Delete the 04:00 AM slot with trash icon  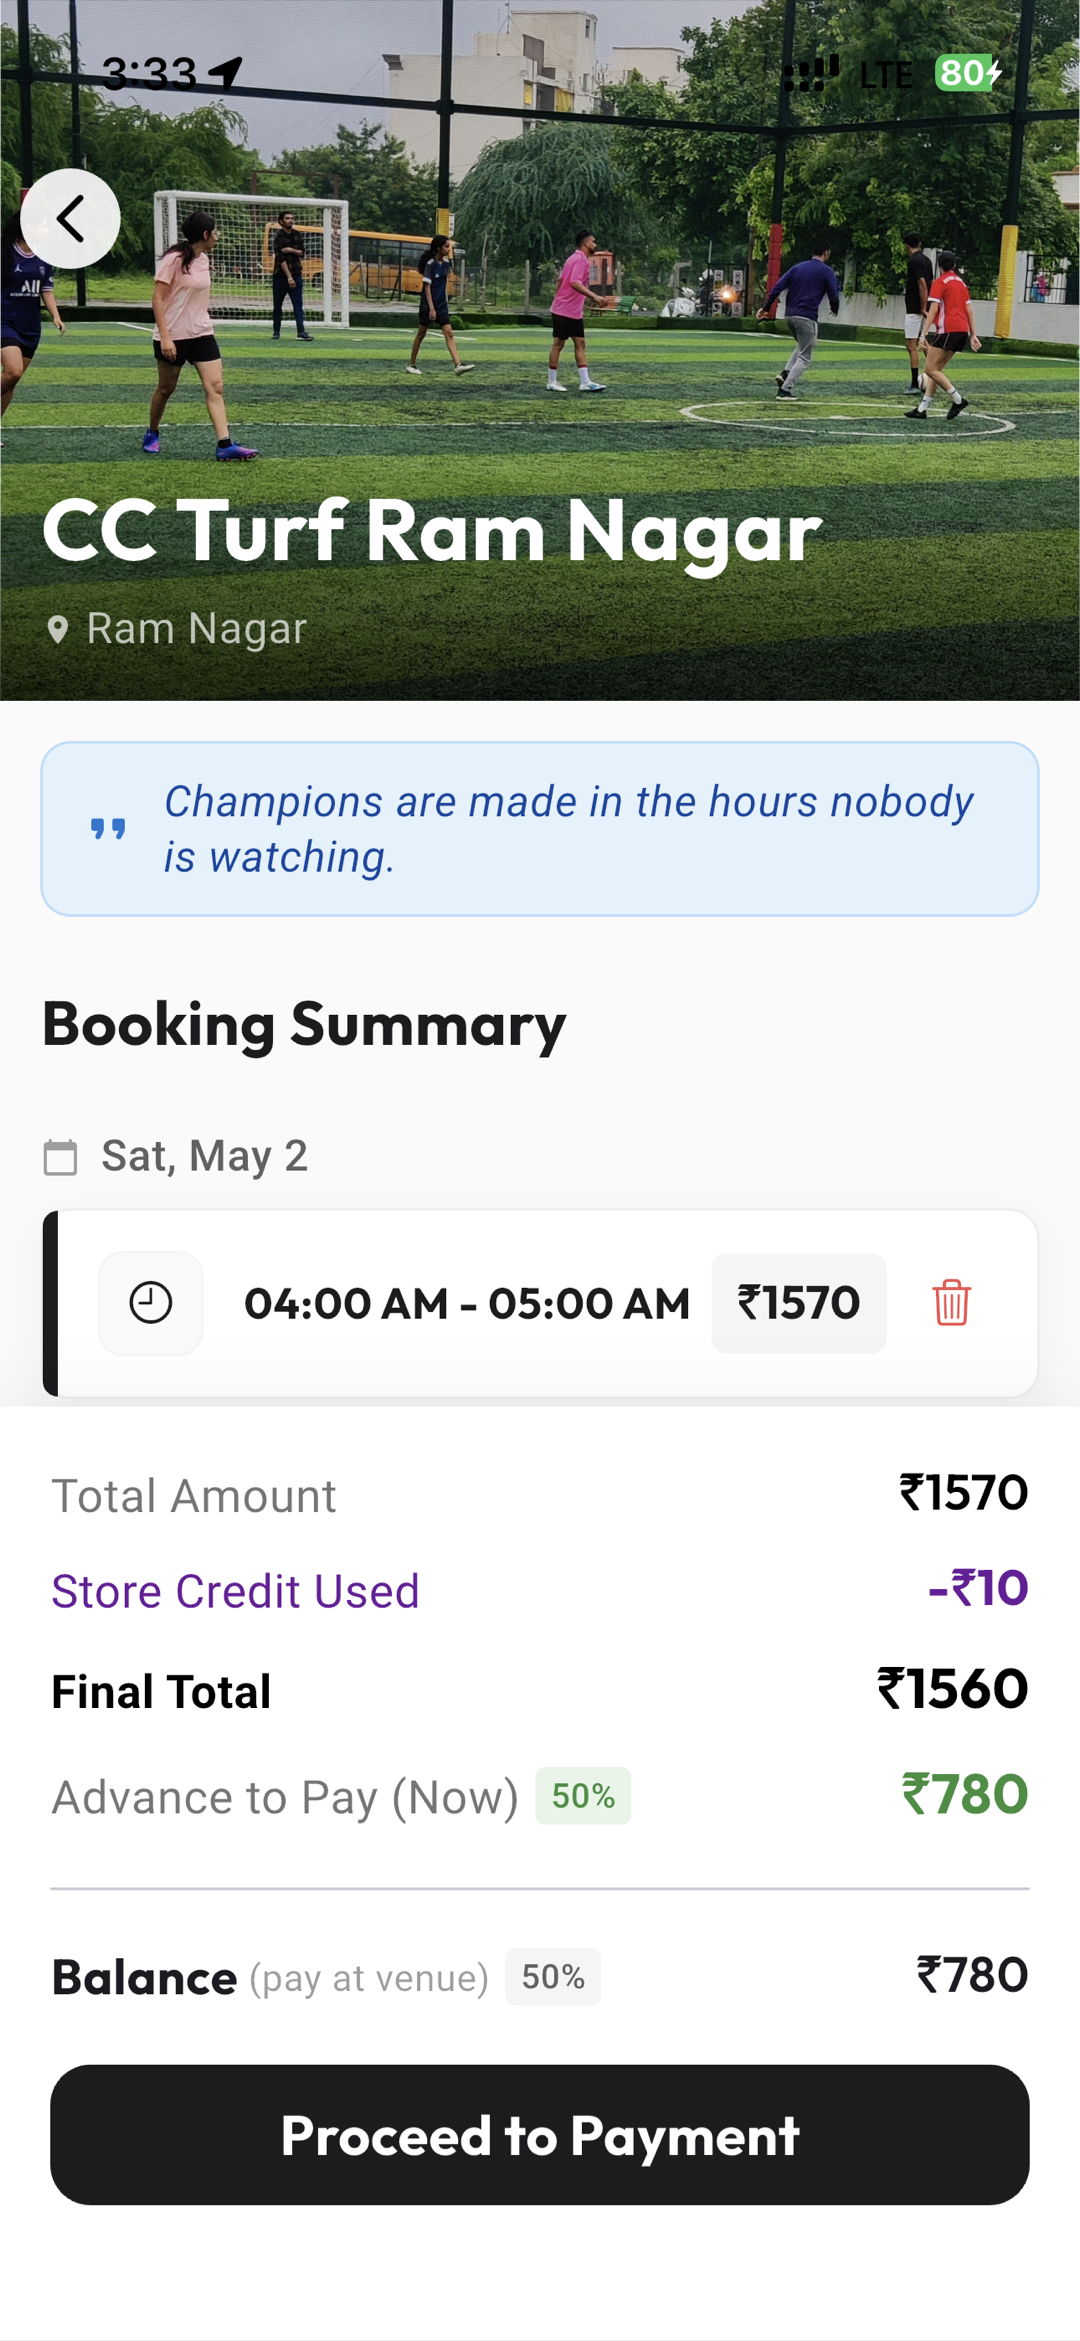click(x=951, y=1303)
